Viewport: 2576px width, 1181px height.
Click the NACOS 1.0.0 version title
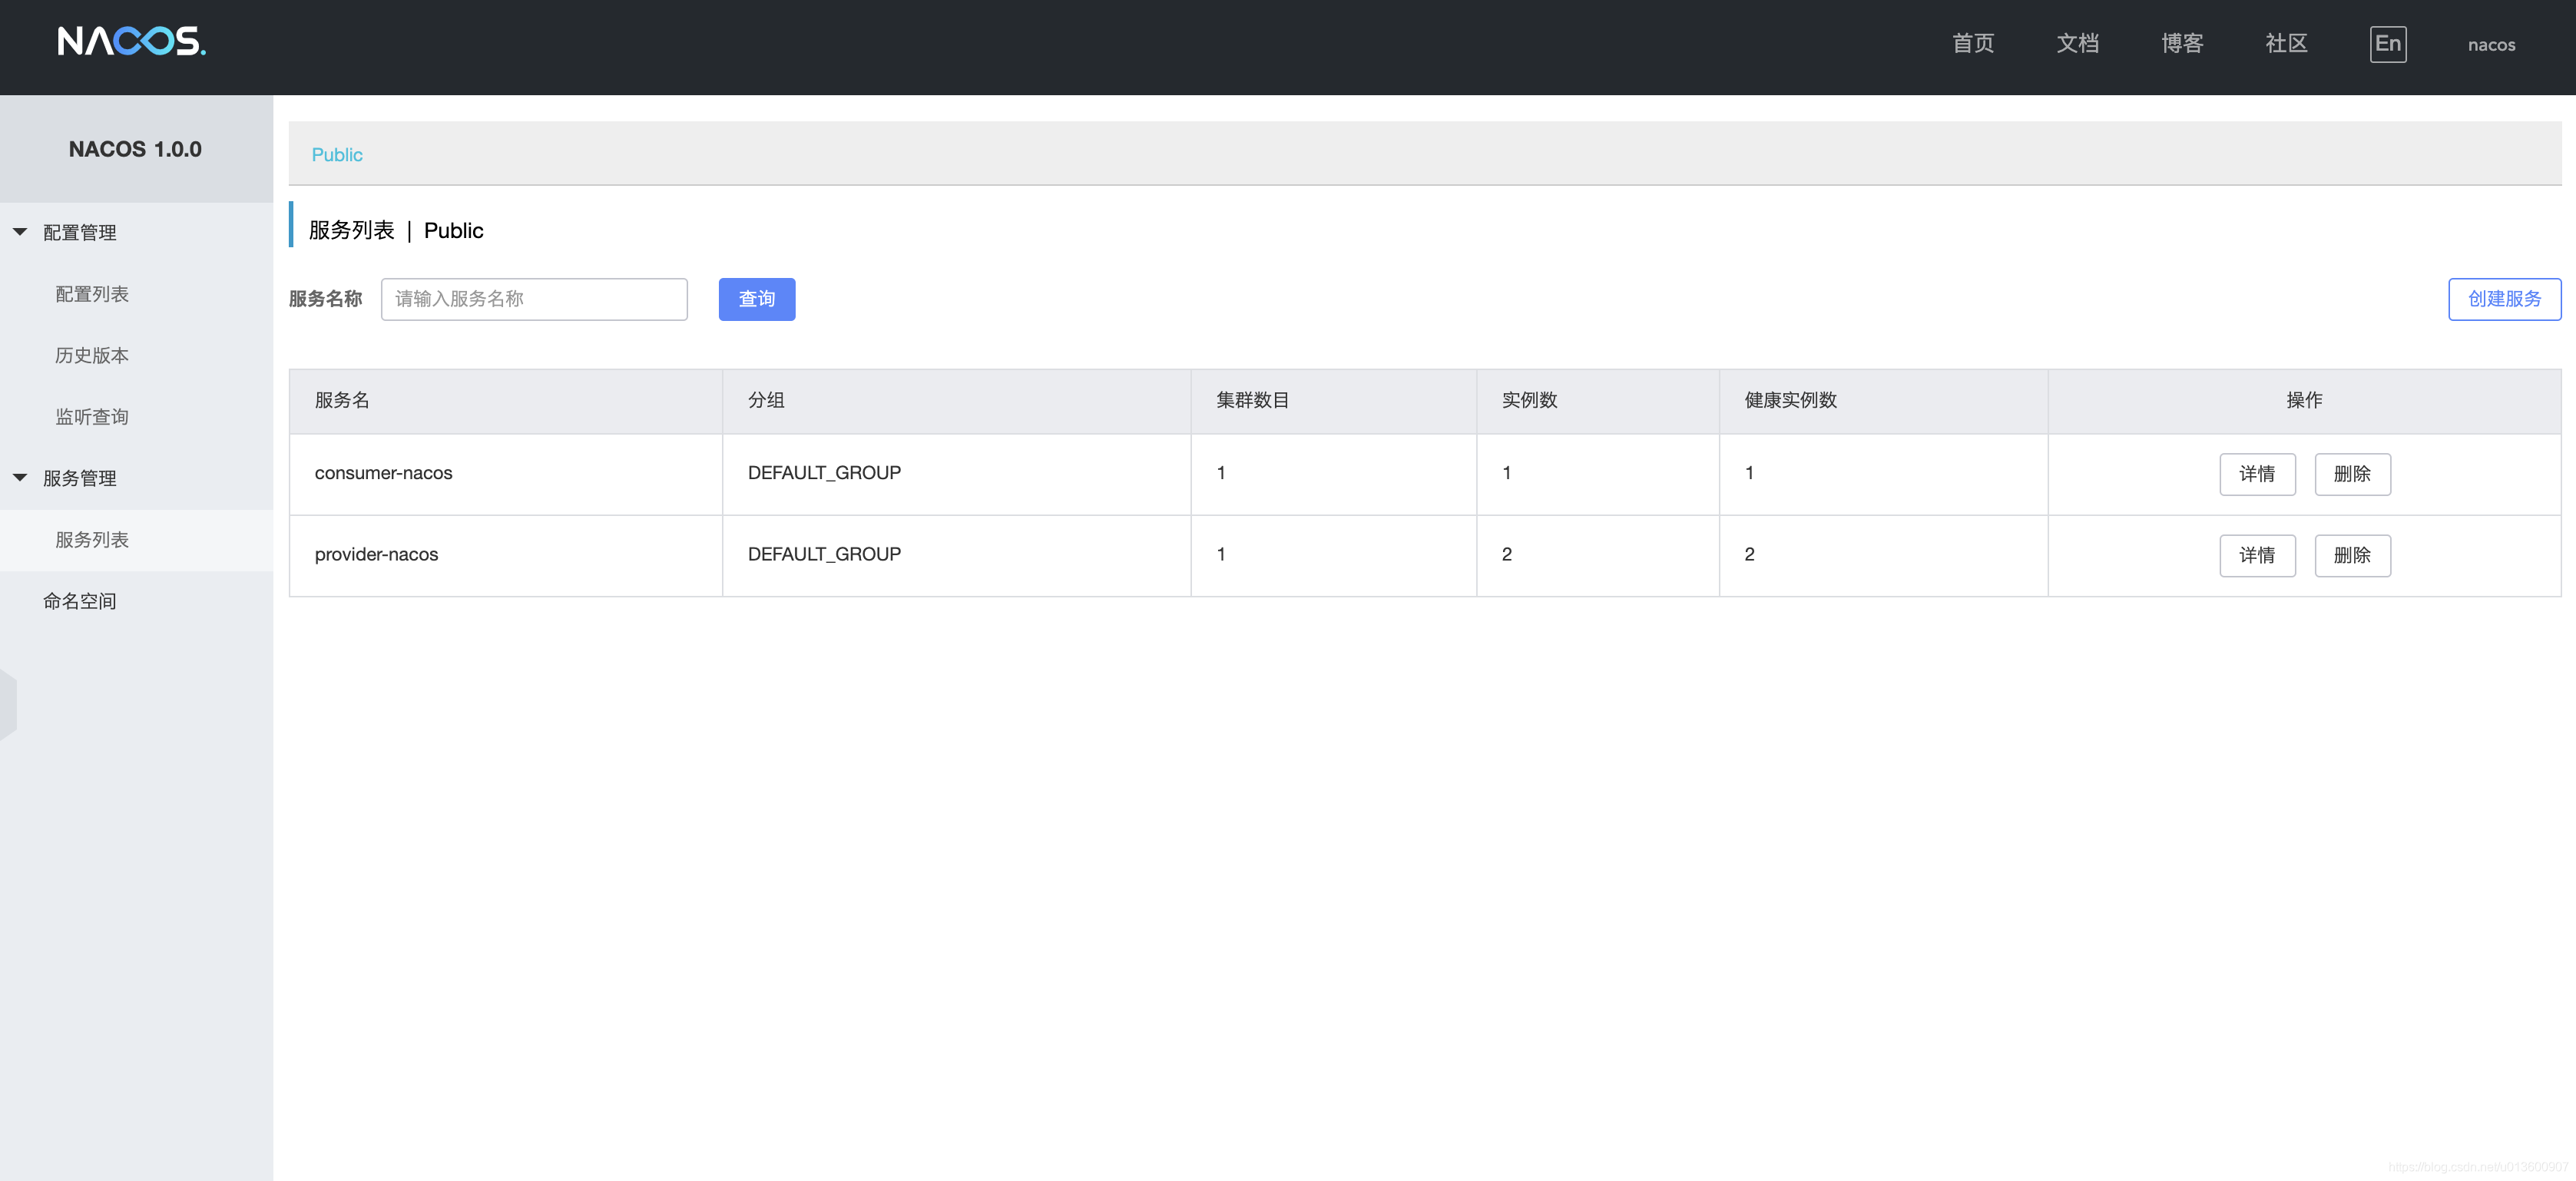135,149
